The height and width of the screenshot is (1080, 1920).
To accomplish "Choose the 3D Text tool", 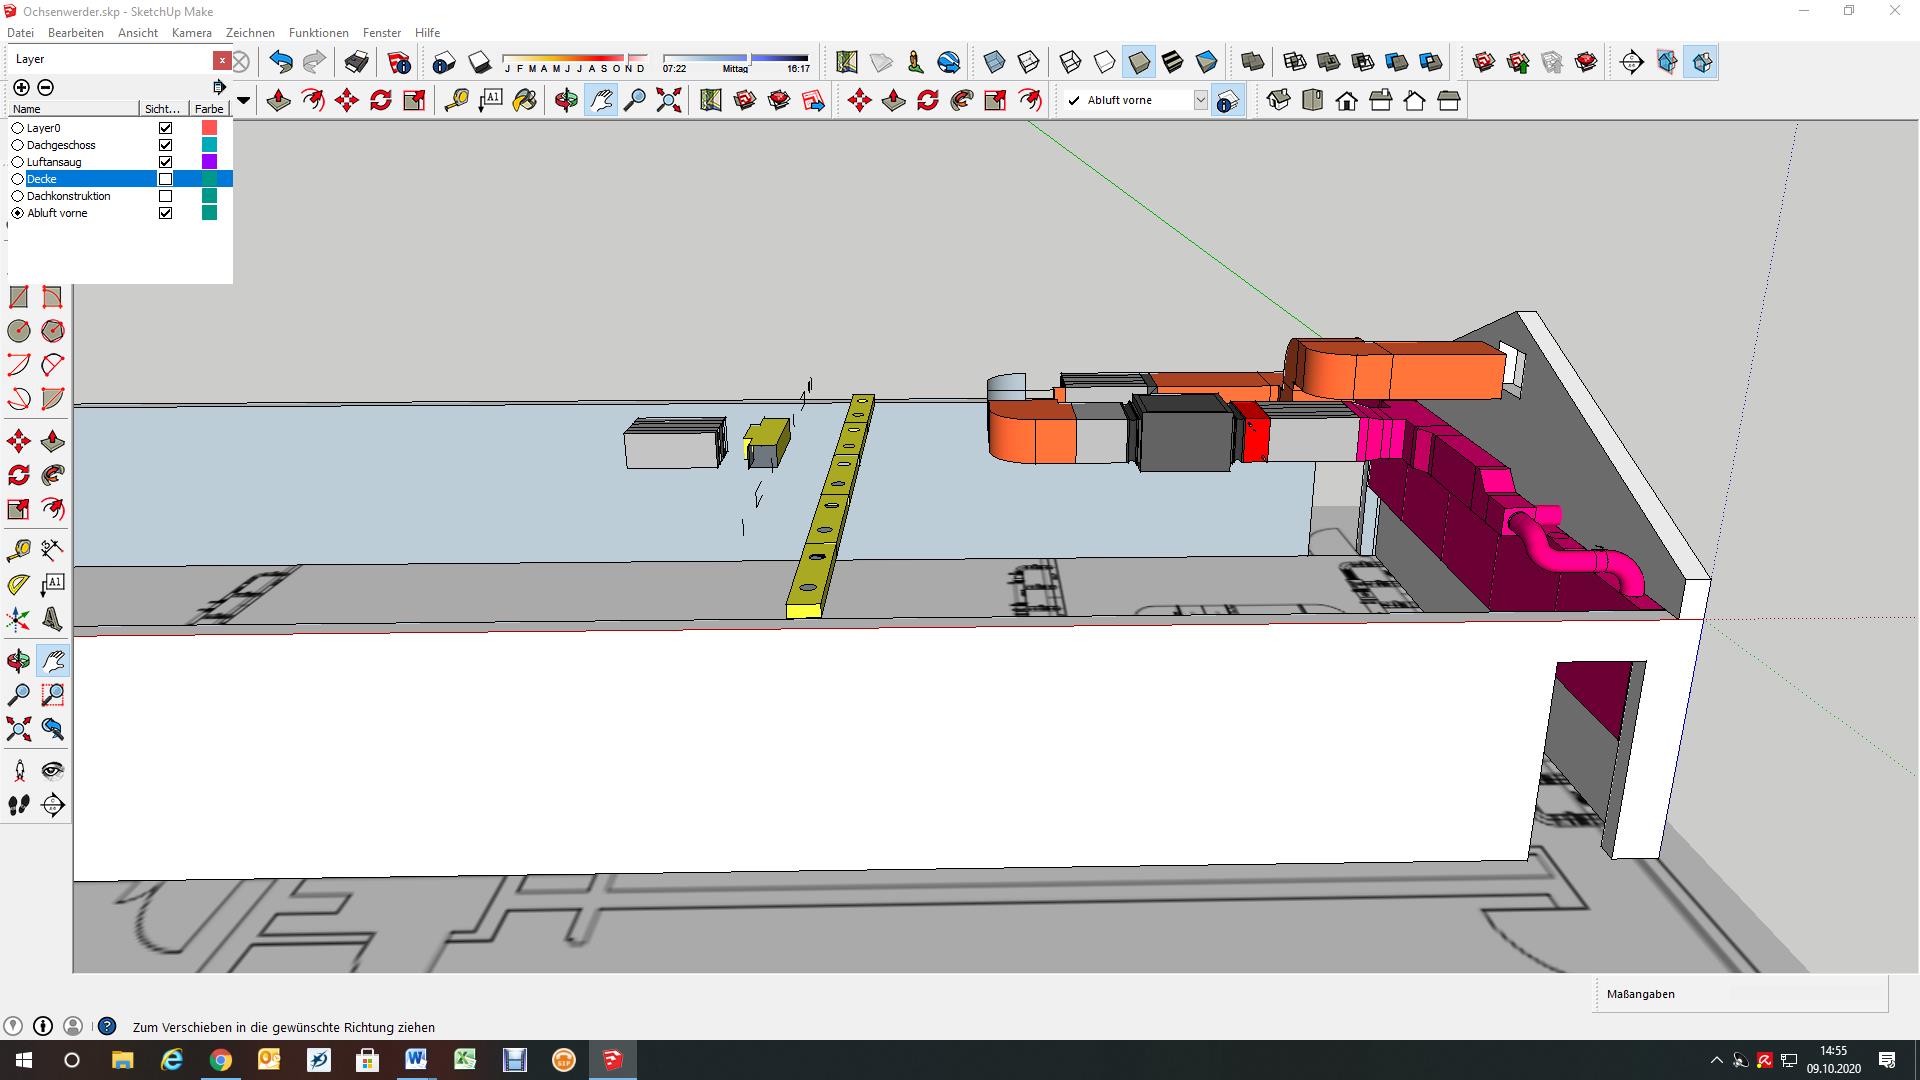I will click(x=53, y=619).
